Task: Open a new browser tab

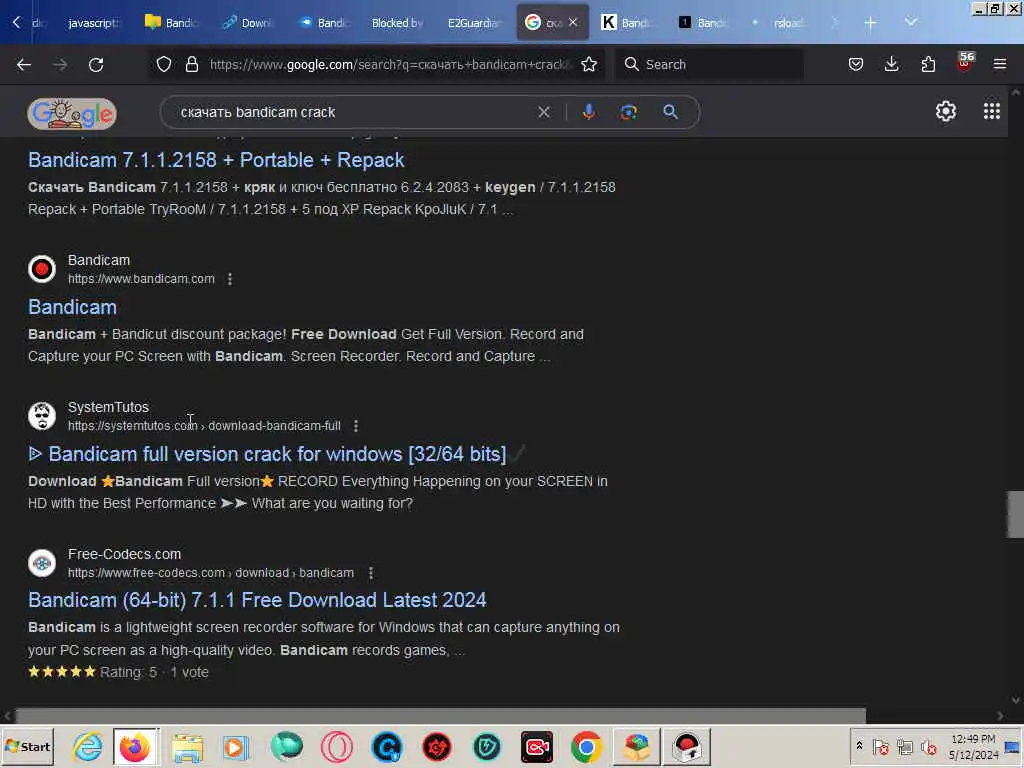Action: coord(870,23)
